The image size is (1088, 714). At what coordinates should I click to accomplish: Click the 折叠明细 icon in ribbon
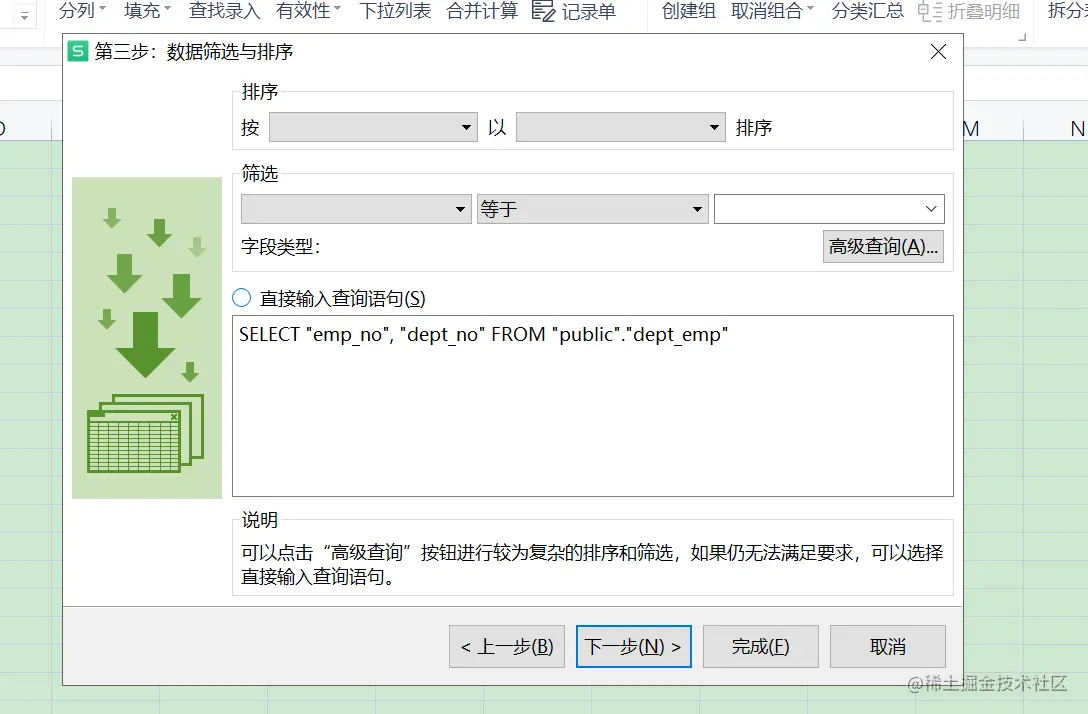(x=929, y=11)
